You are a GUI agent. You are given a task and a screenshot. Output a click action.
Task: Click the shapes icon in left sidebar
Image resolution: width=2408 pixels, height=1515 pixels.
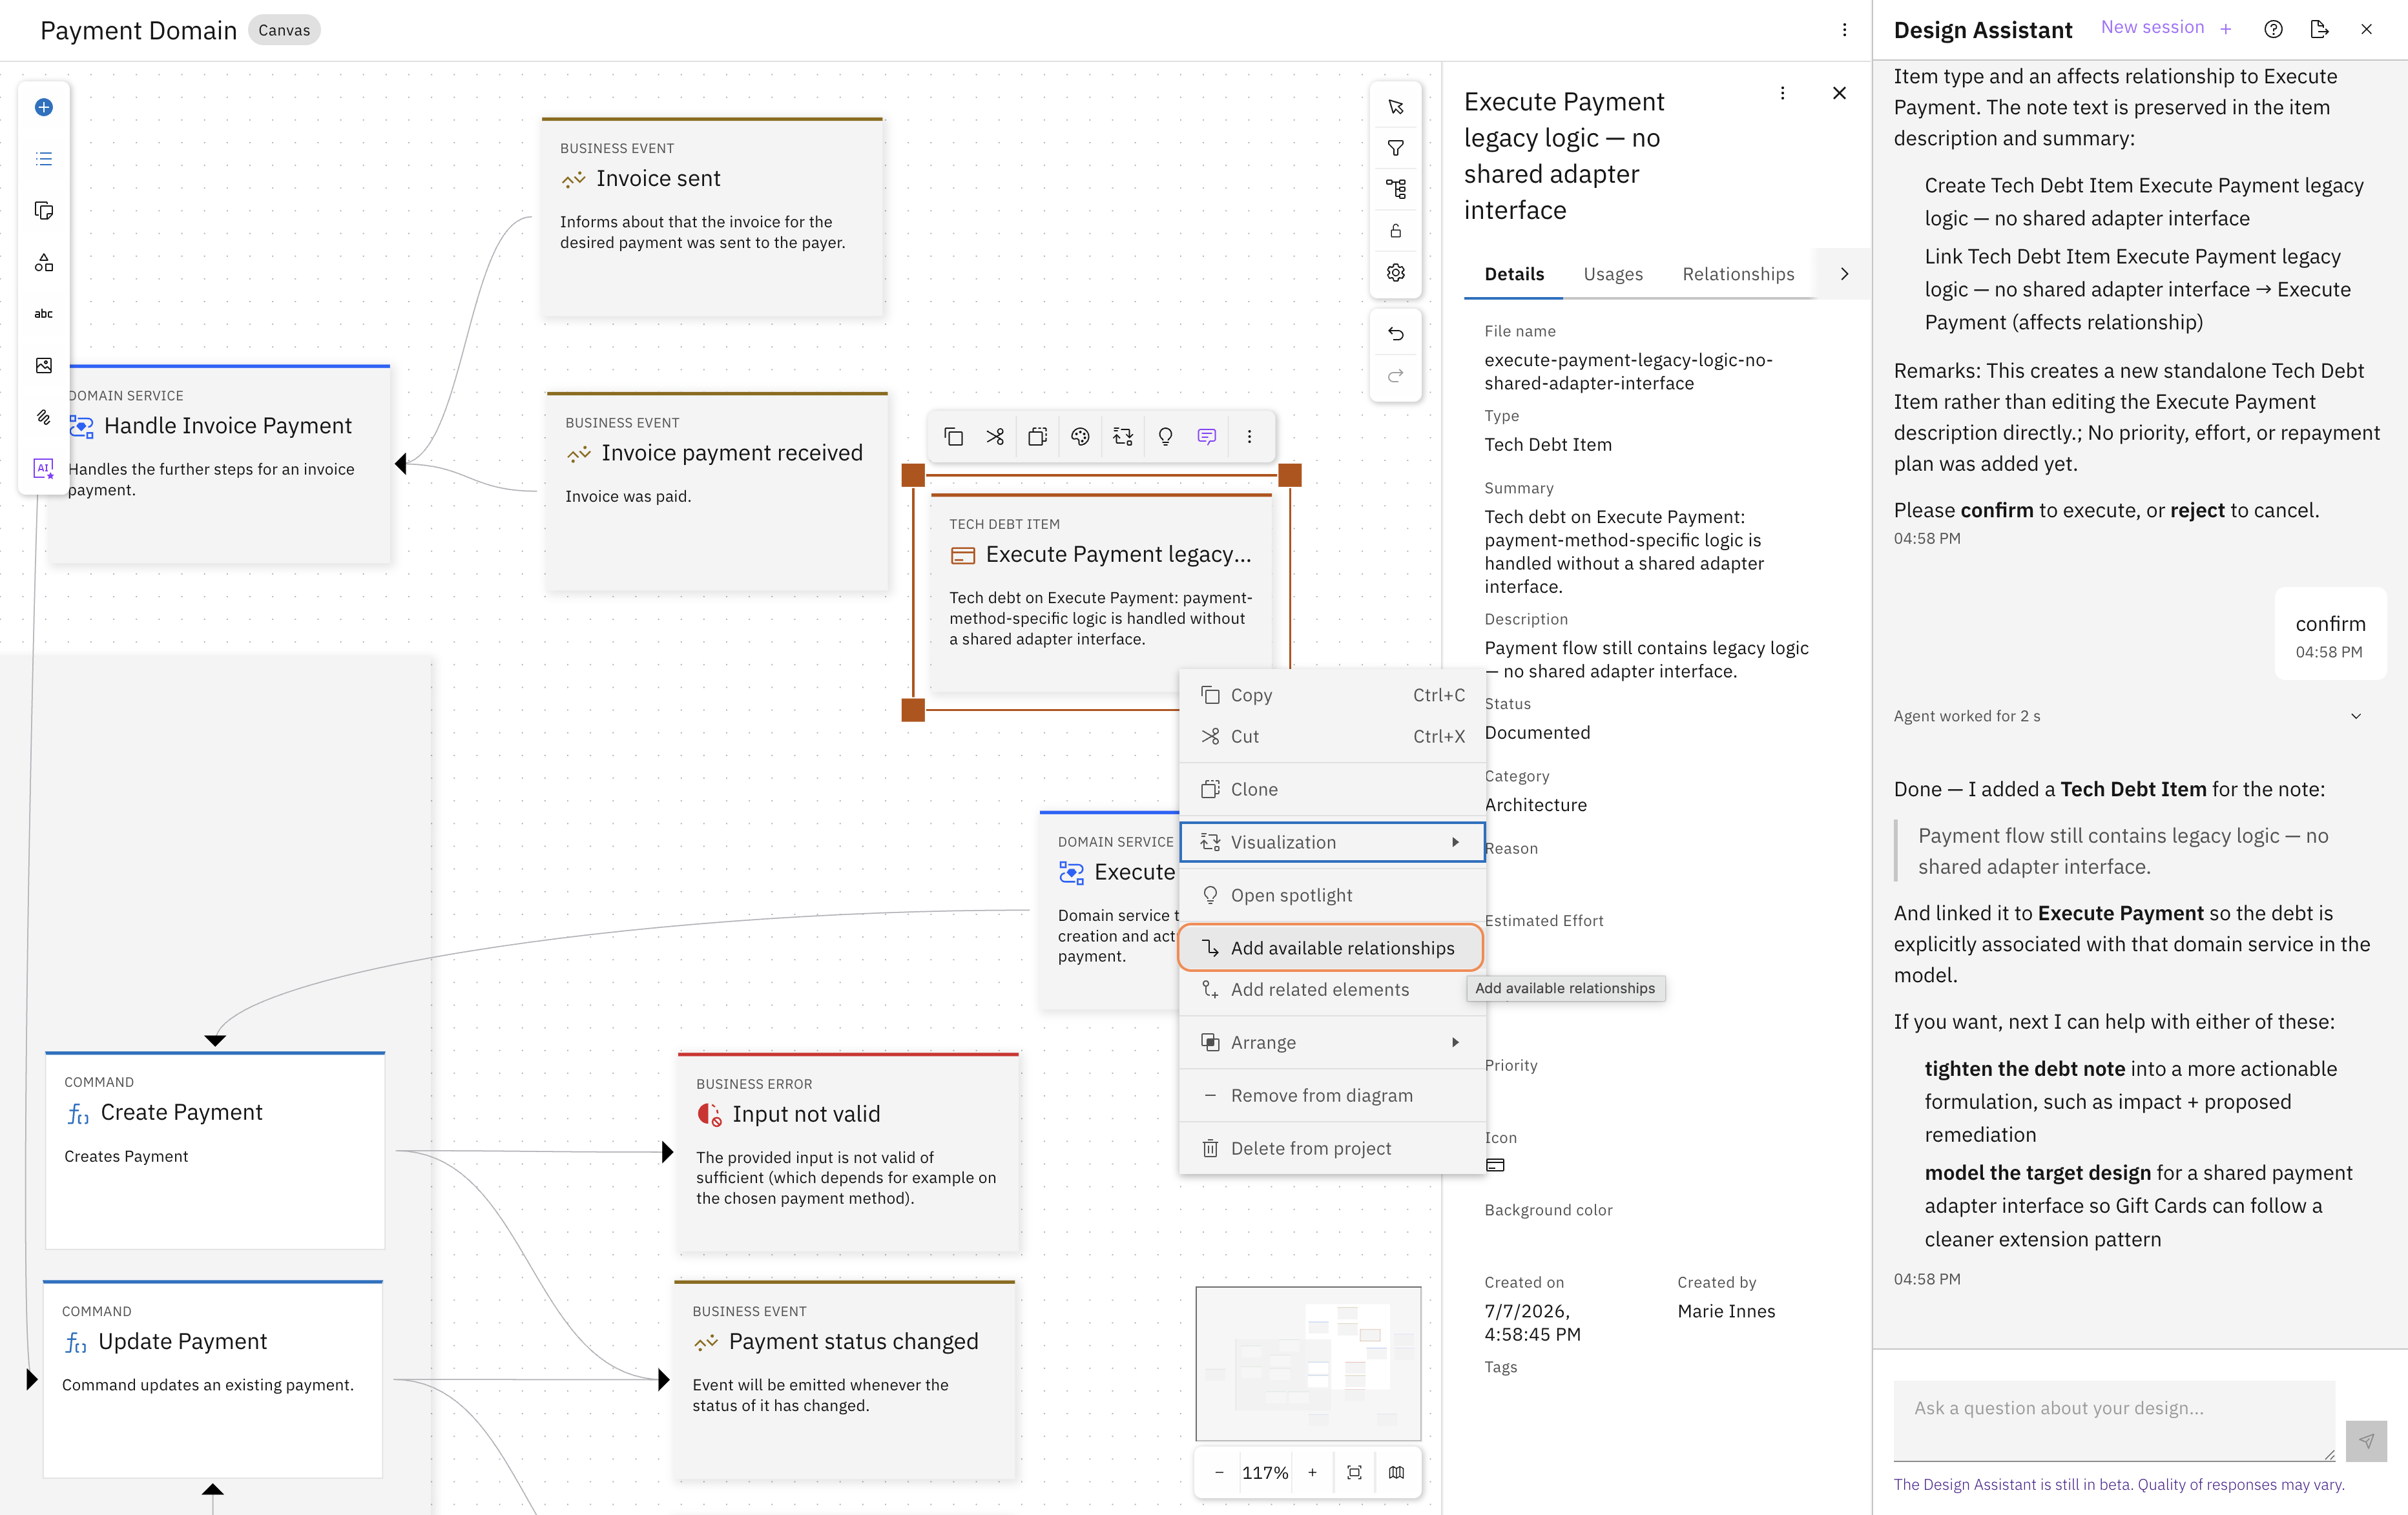[44, 262]
